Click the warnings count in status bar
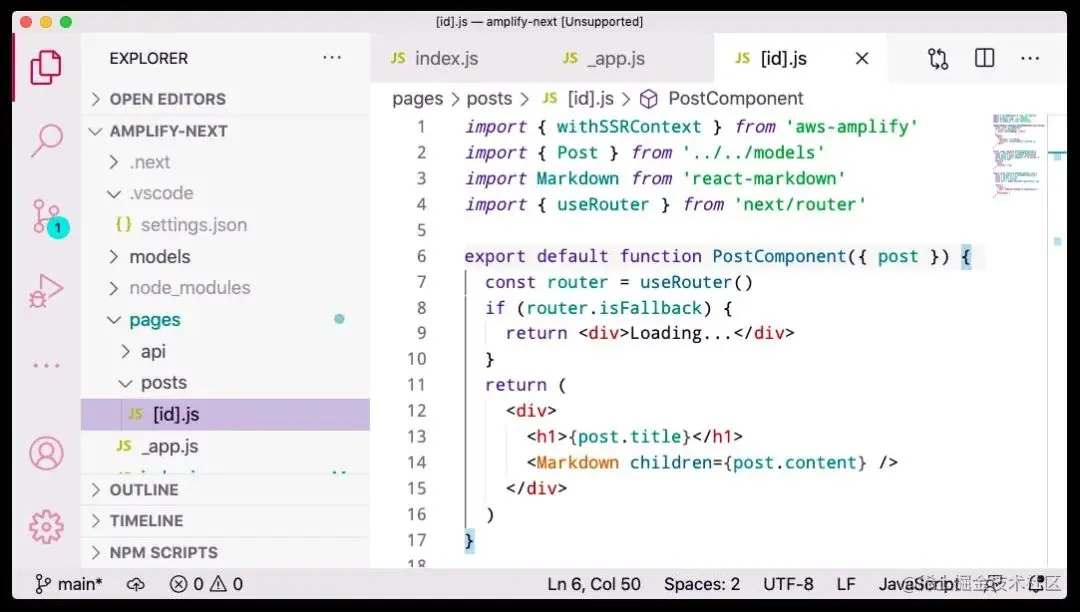 click(227, 584)
